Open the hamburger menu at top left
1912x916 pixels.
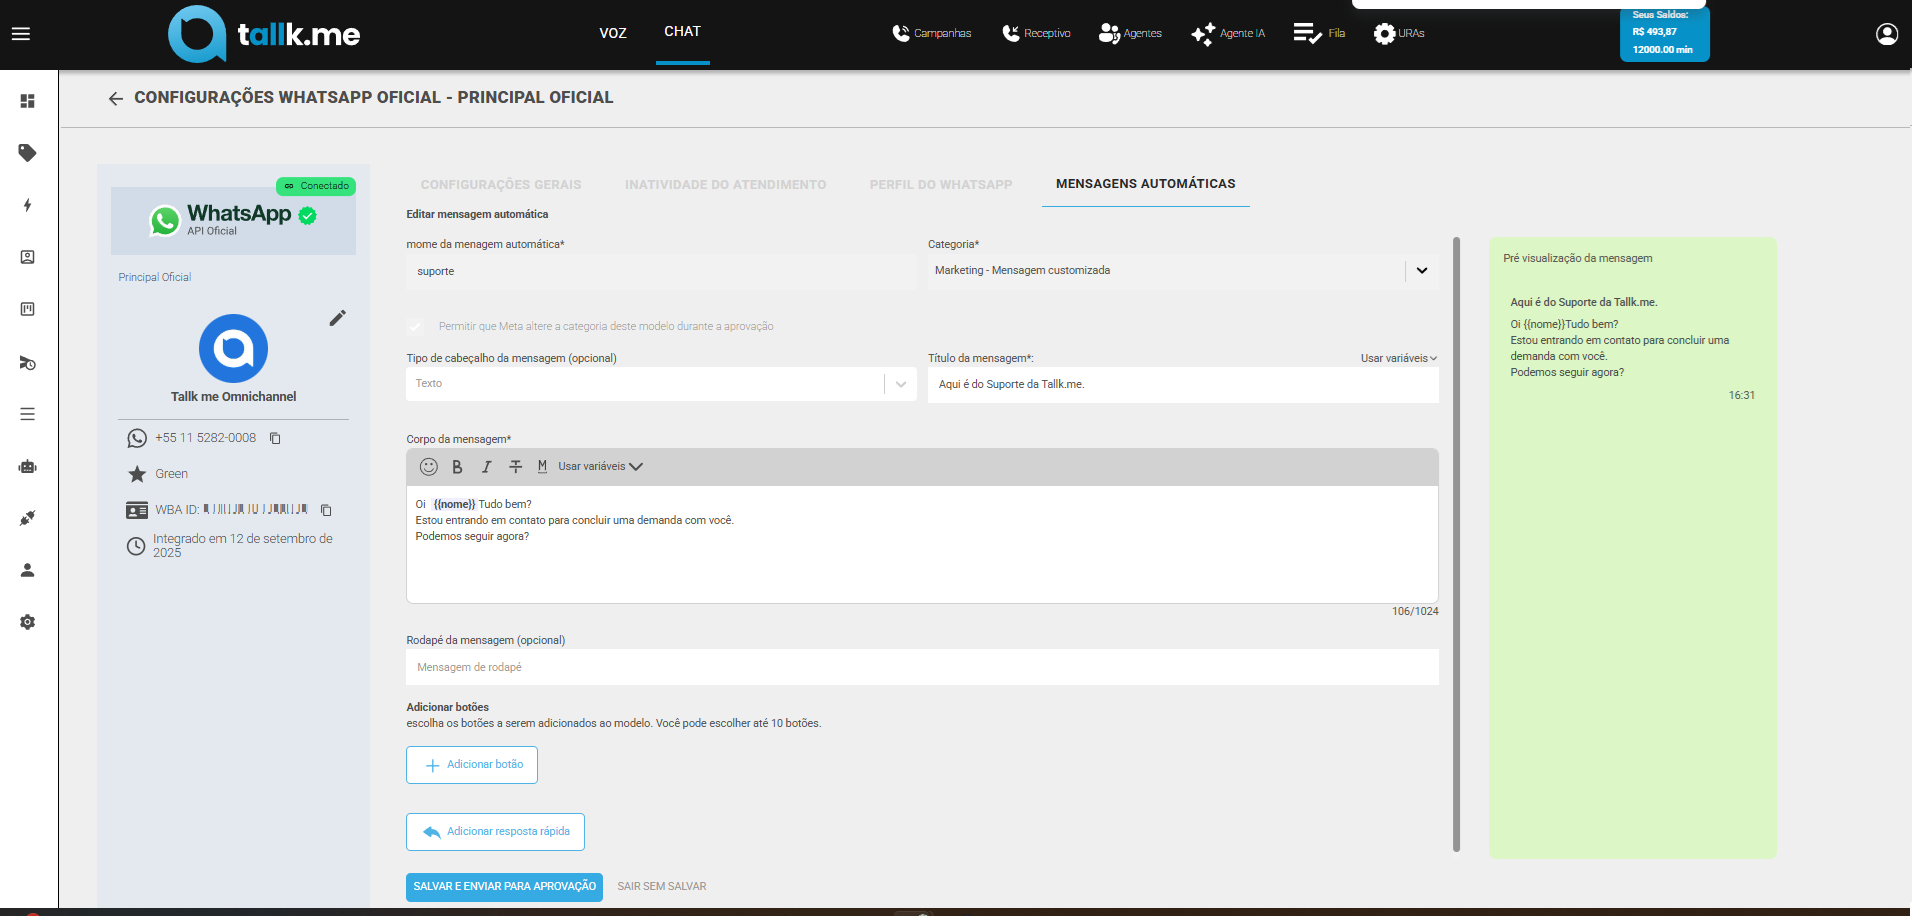(21, 34)
